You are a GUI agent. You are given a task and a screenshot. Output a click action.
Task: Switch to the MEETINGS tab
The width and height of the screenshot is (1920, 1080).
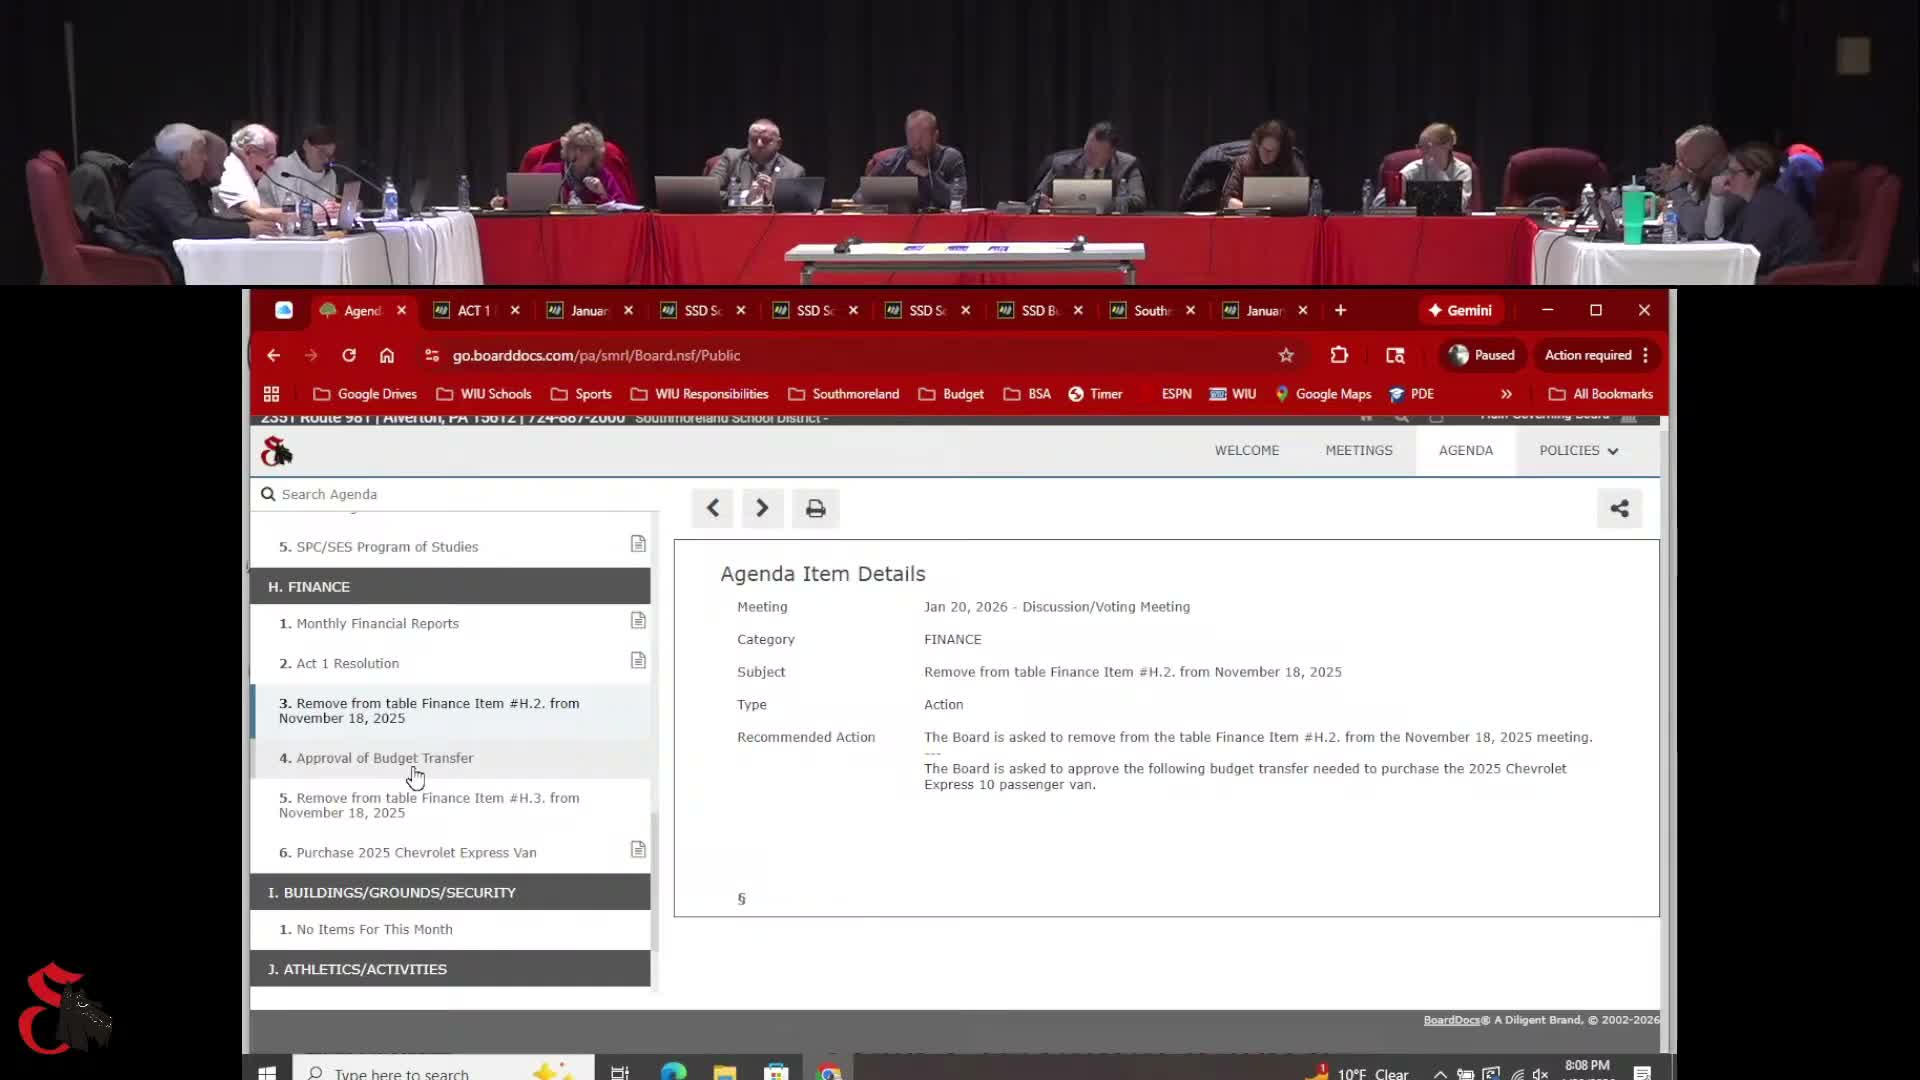(x=1358, y=450)
